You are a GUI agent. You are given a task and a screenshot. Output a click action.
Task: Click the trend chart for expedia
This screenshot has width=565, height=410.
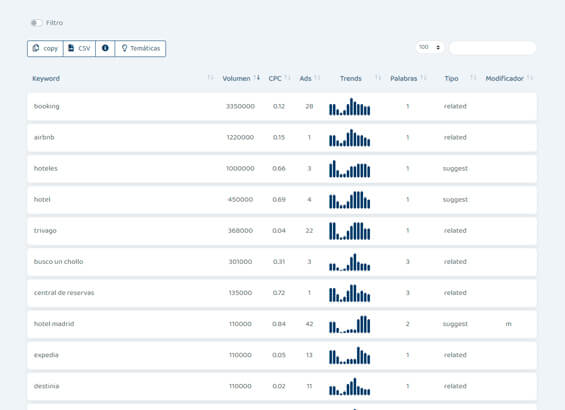pyautogui.click(x=350, y=355)
